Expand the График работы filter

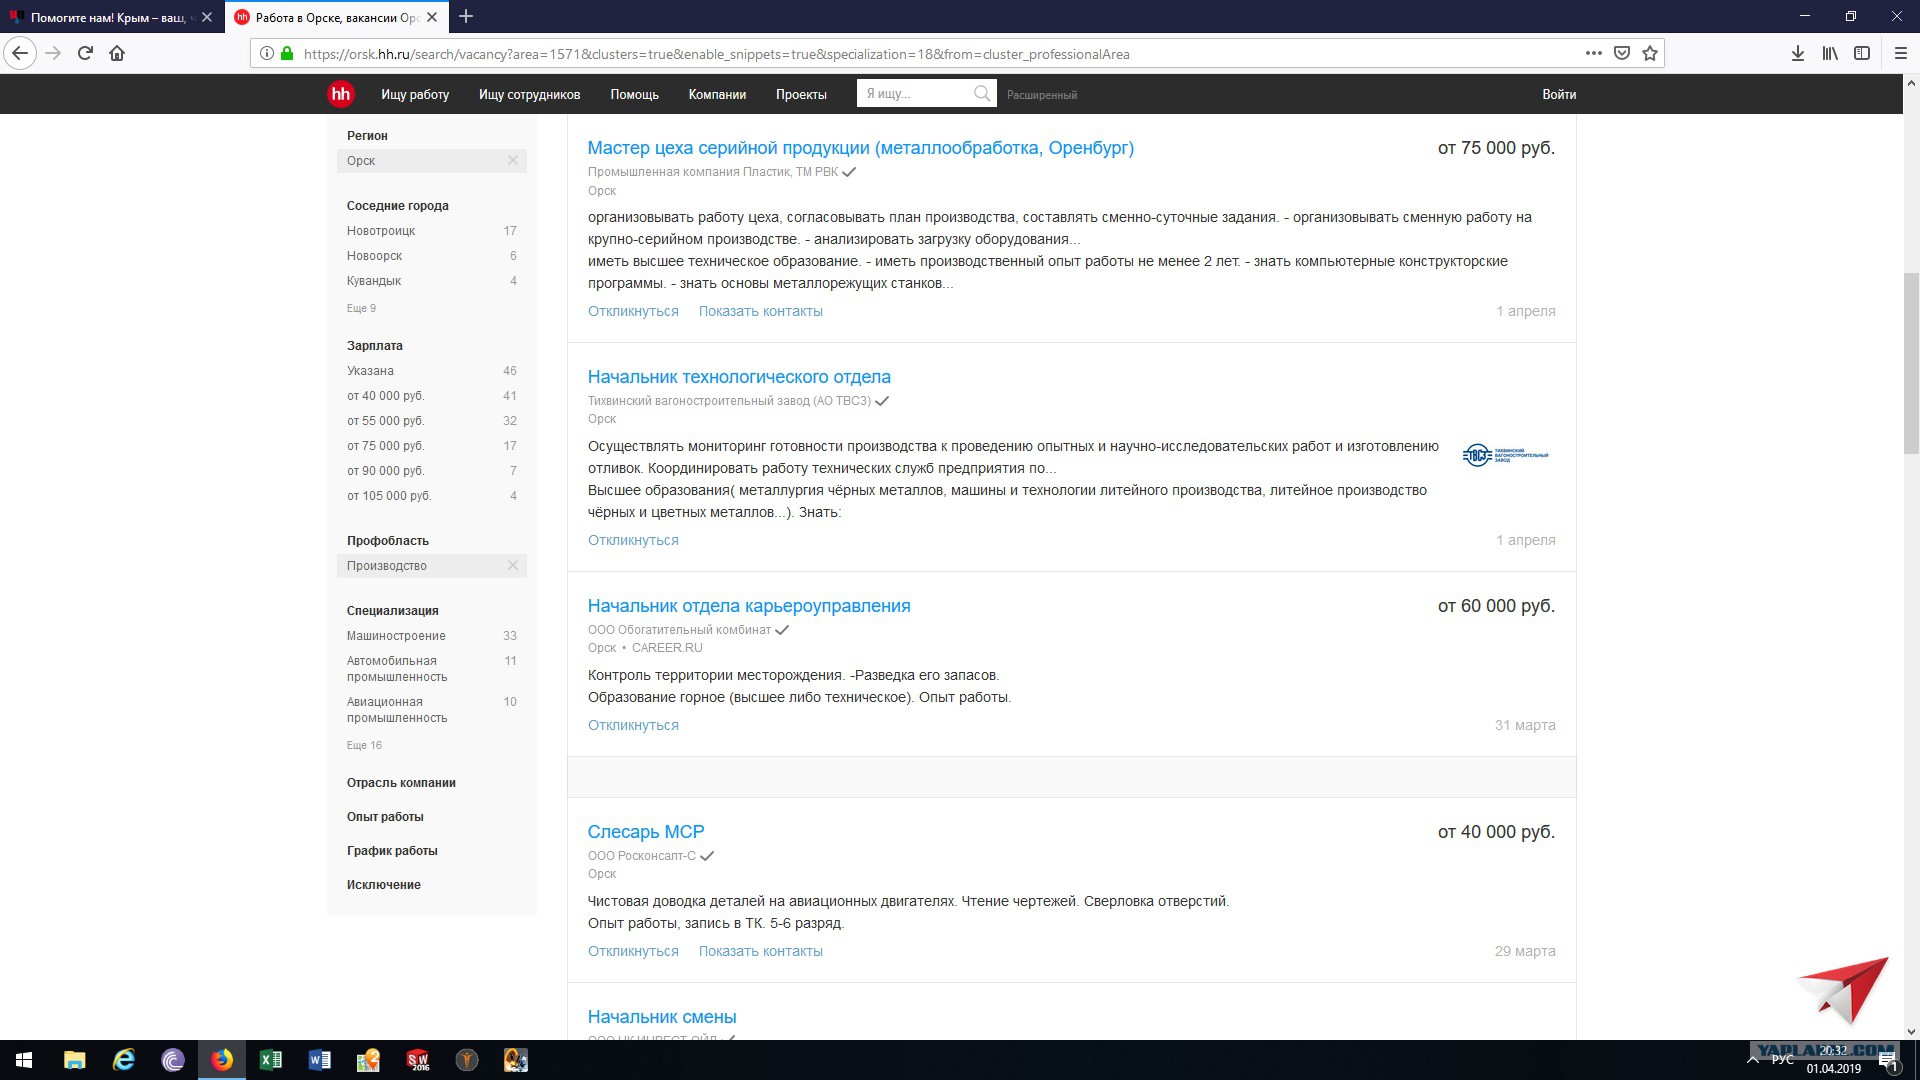tap(392, 851)
